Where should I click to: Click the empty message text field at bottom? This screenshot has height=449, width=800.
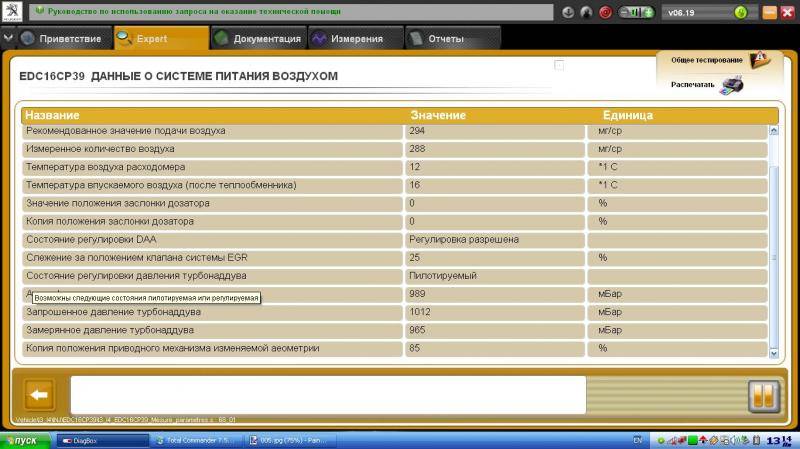pos(328,394)
